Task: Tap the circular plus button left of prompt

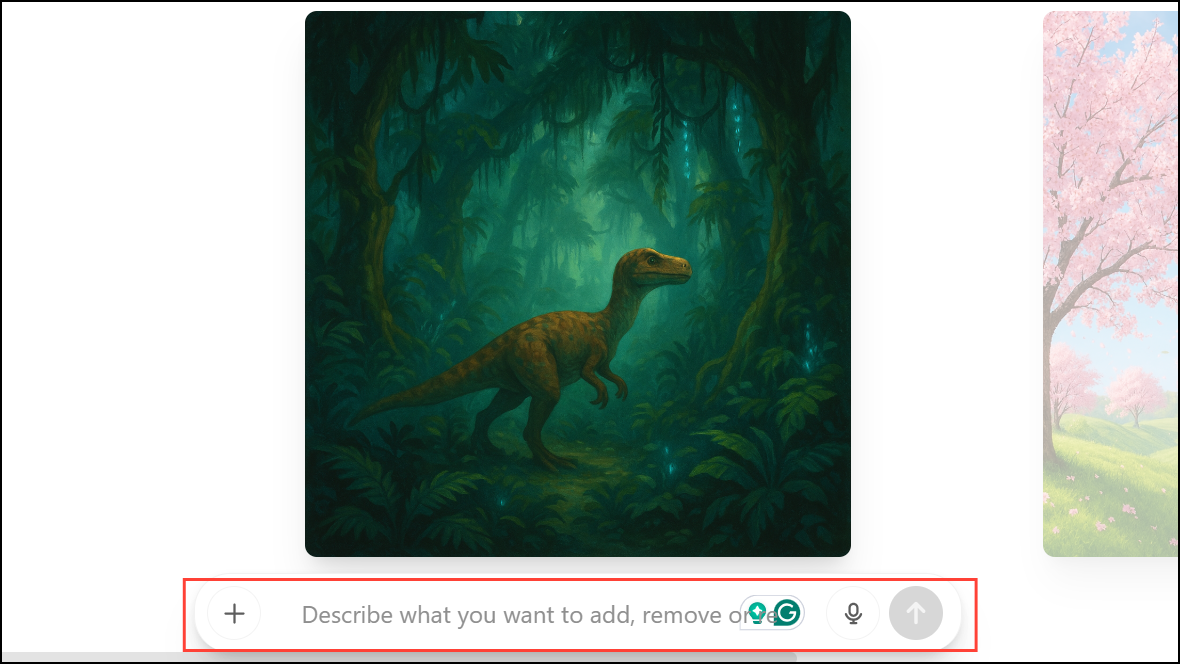Action: [235, 614]
